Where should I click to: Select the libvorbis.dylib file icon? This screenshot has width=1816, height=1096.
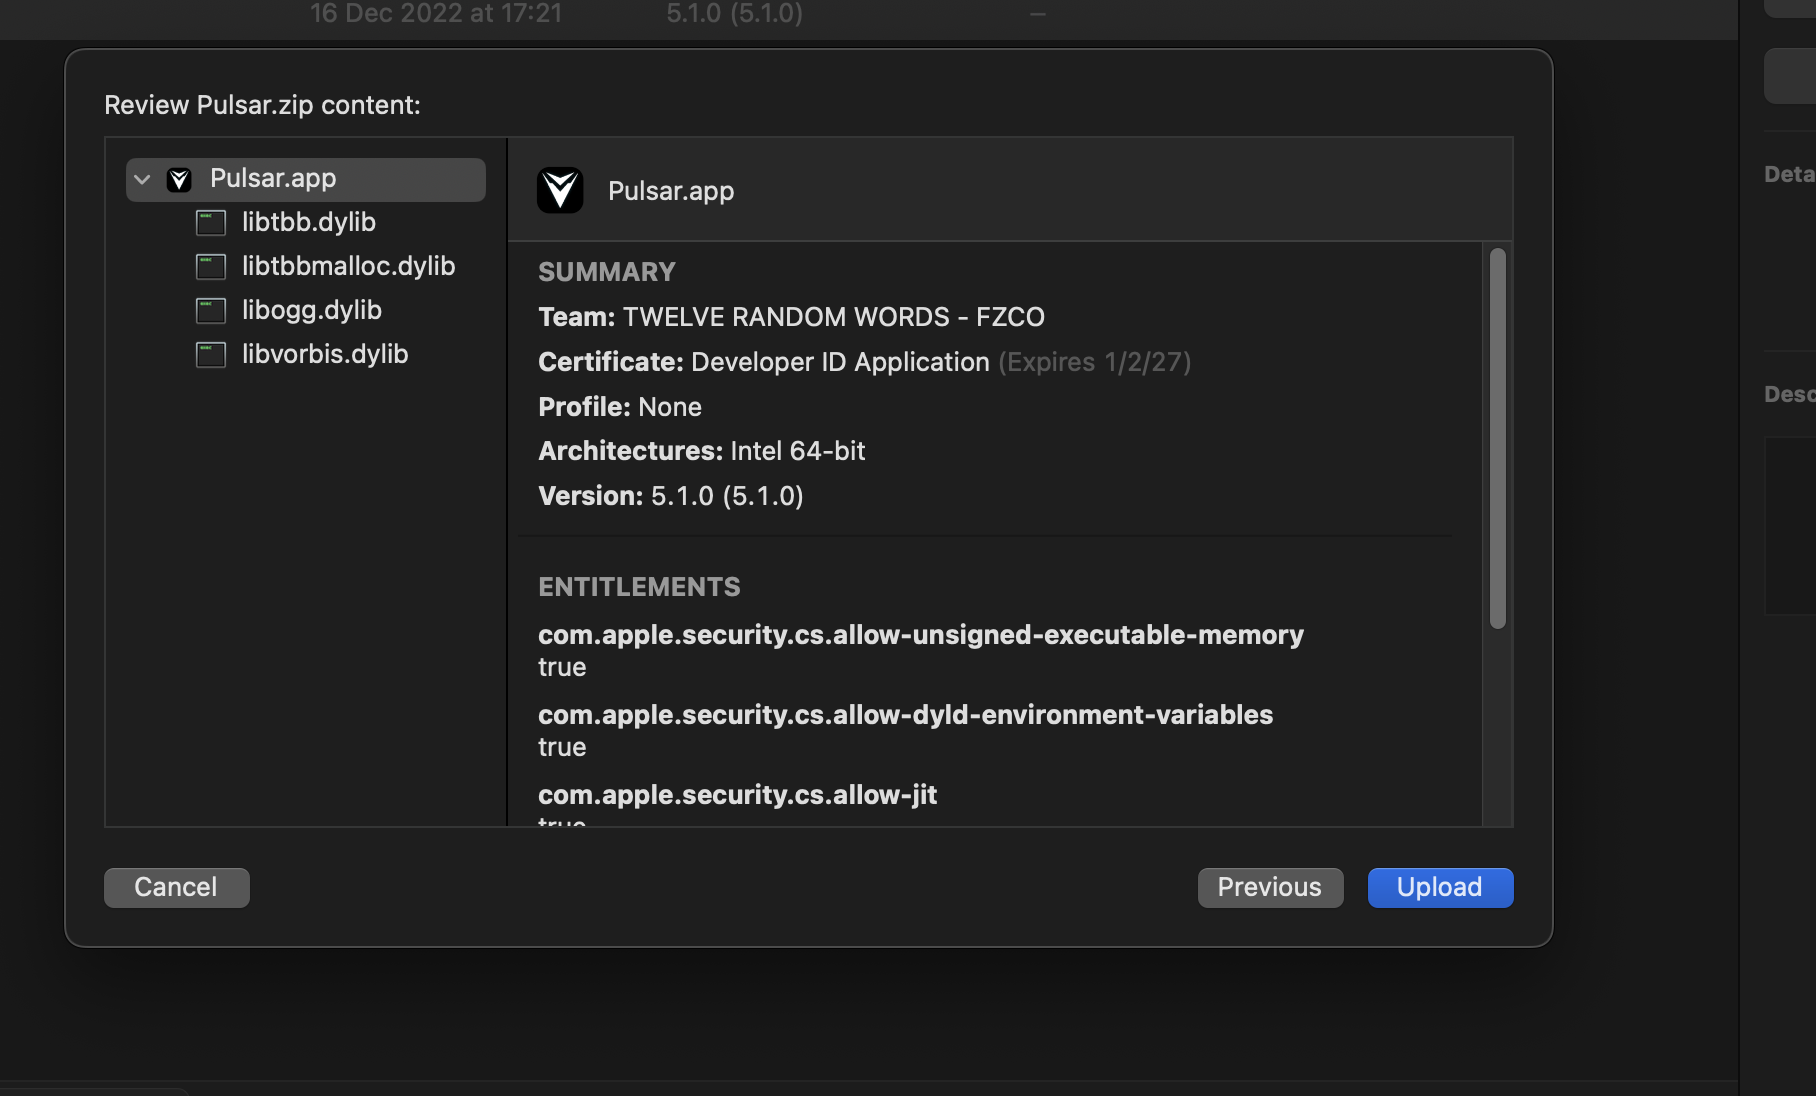(x=211, y=355)
